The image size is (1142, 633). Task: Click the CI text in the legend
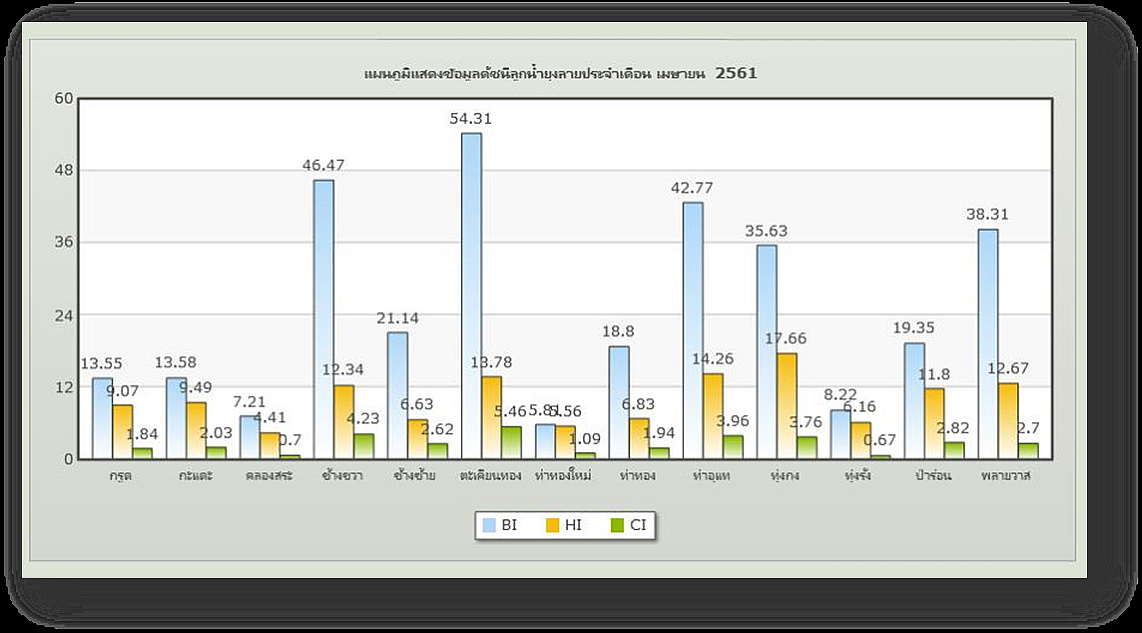click(638, 525)
